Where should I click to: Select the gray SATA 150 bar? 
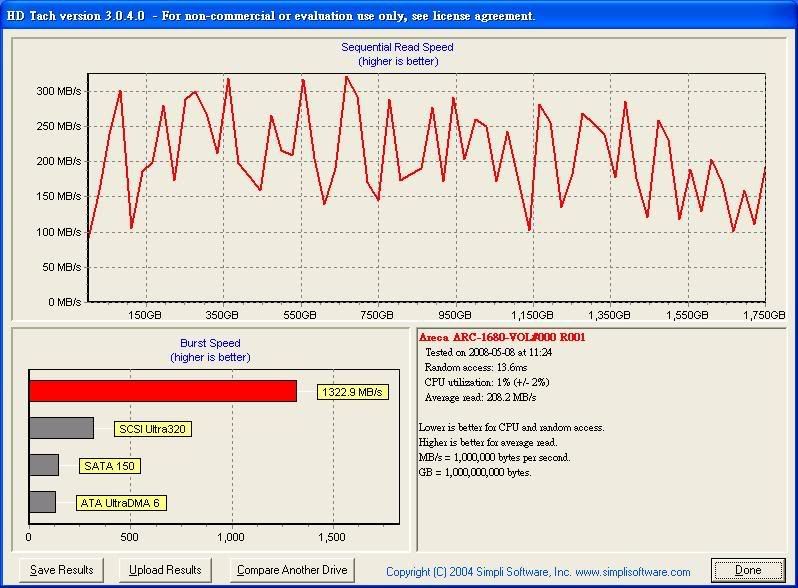[x=44, y=465]
